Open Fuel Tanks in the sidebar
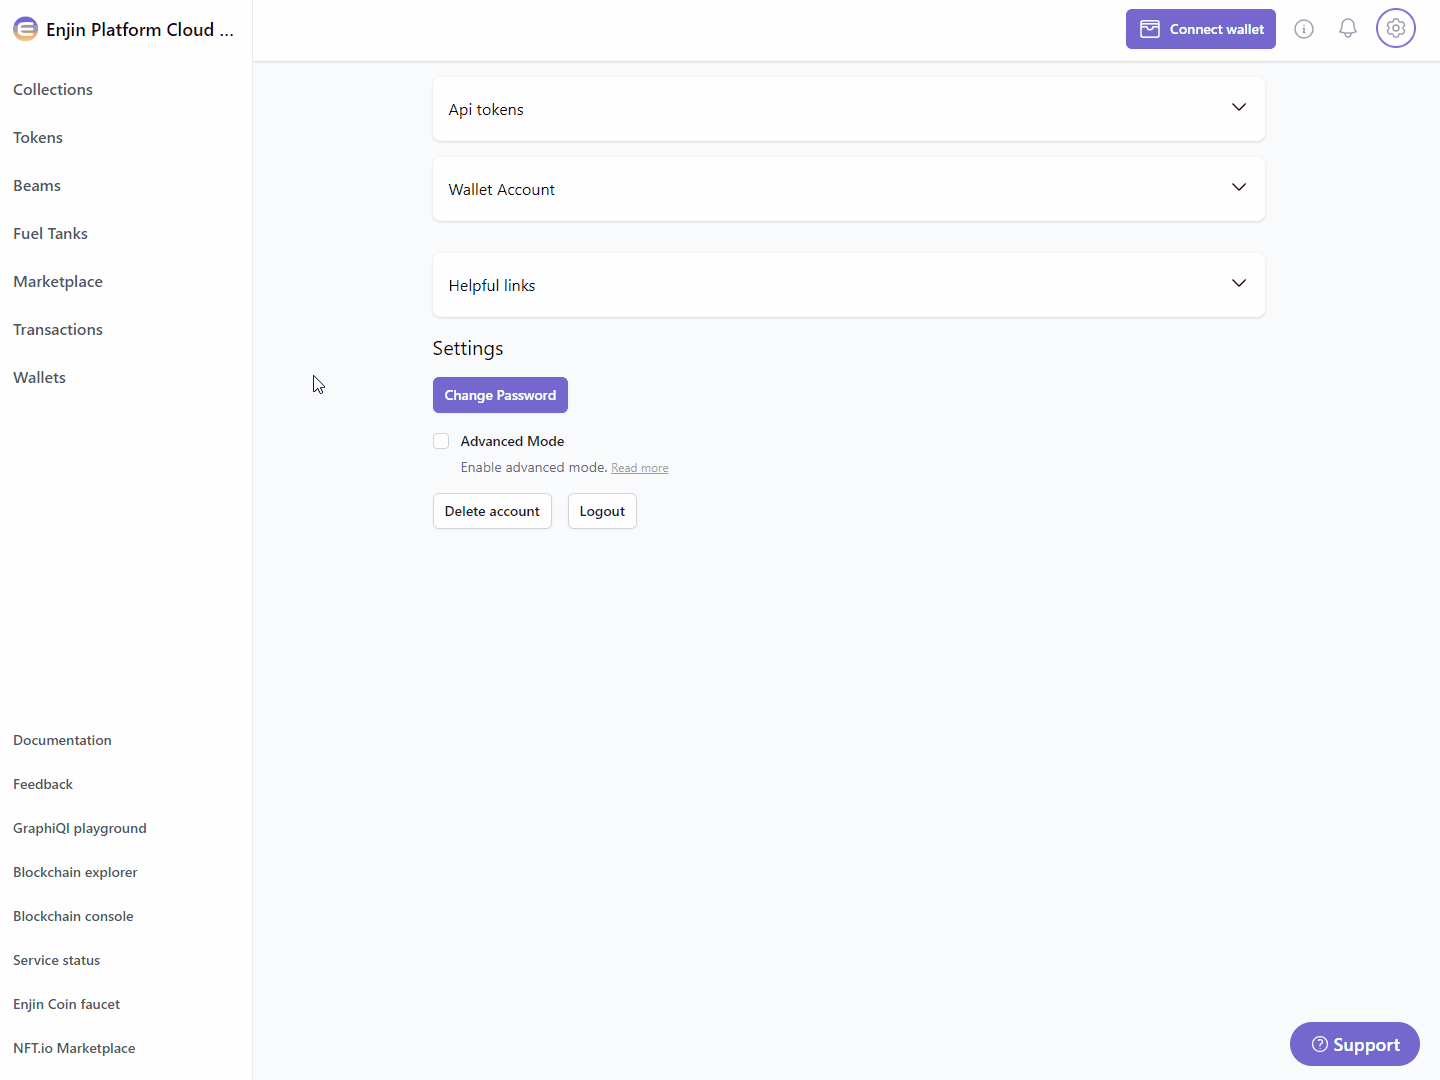The image size is (1440, 1080). [51, 233]
